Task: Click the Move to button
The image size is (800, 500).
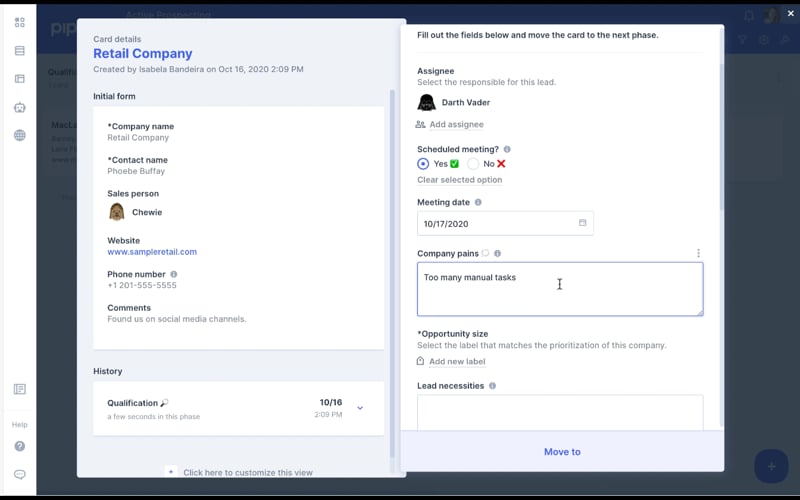Action: (561, 452)
